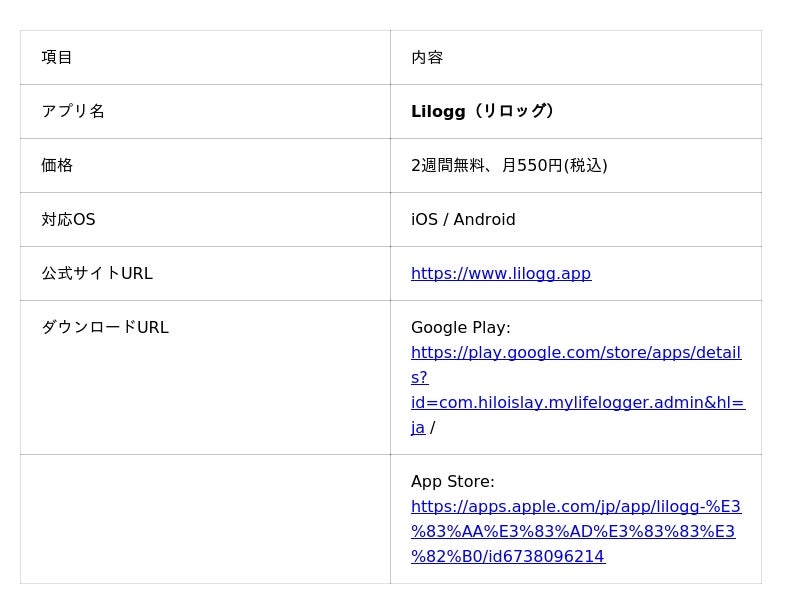Select the 価格 row label

click(57, 166)
